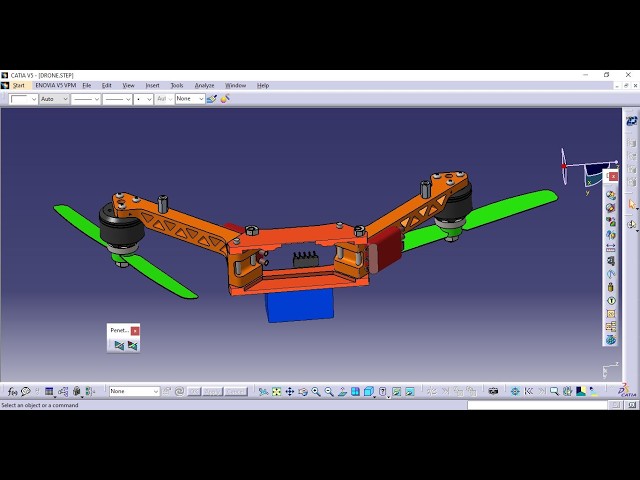The image size is (640, 480).
Task: Open the Analyze menu
Action: (x=204, y=85)
